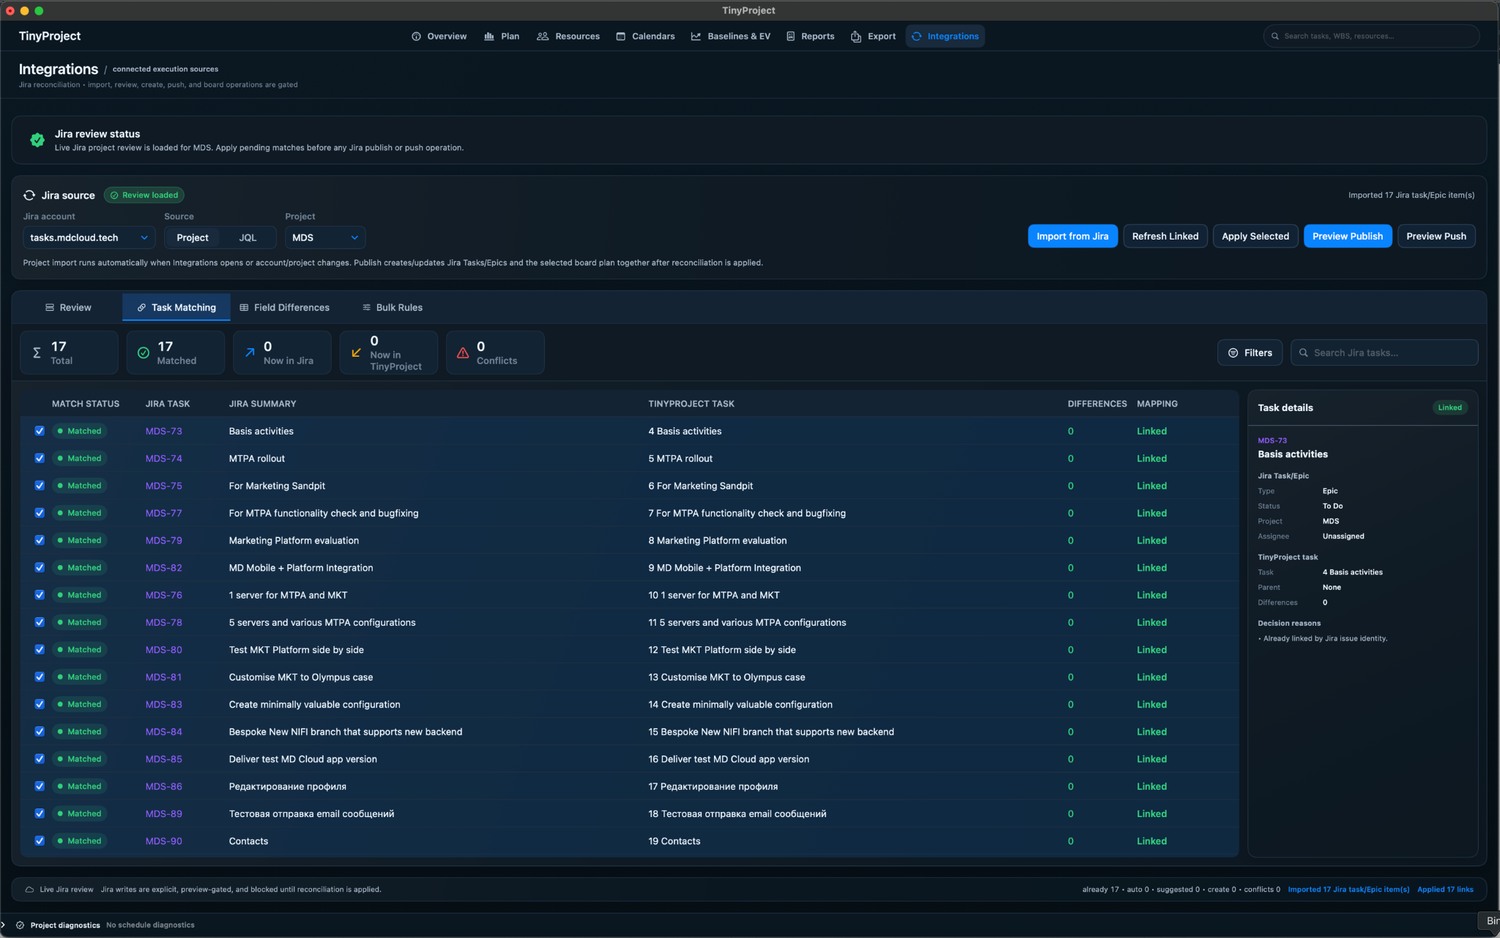This screenshot has height=938, width=1500.
Task: Click the Review tab list icon
Action: [x=50, y=308]
